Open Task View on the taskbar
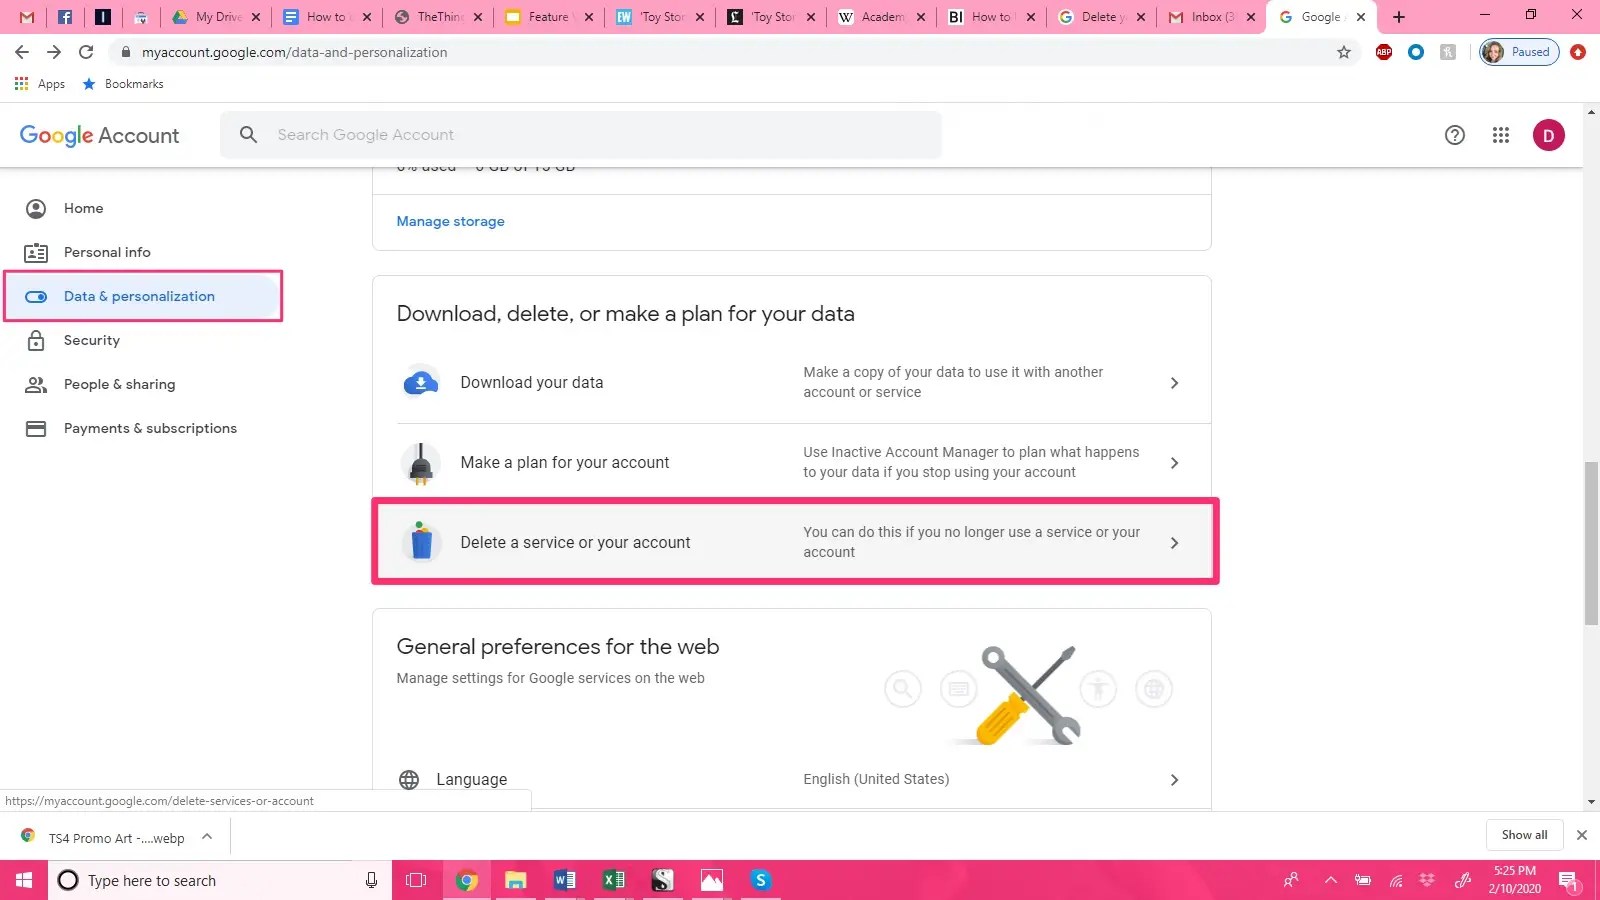The height and width of the screenshot is (900, 1600). [x=416, y=880]
